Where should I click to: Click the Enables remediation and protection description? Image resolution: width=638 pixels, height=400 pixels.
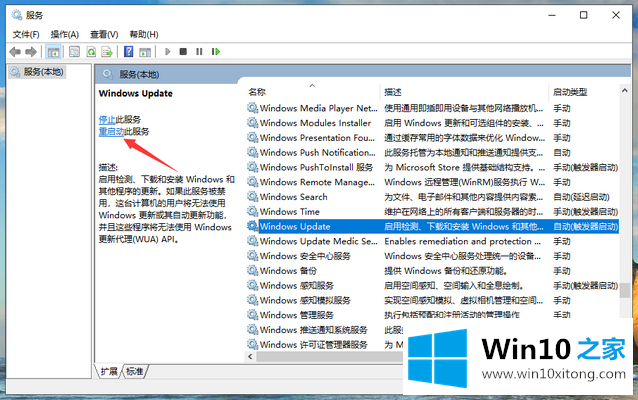[x=462, y=241]
